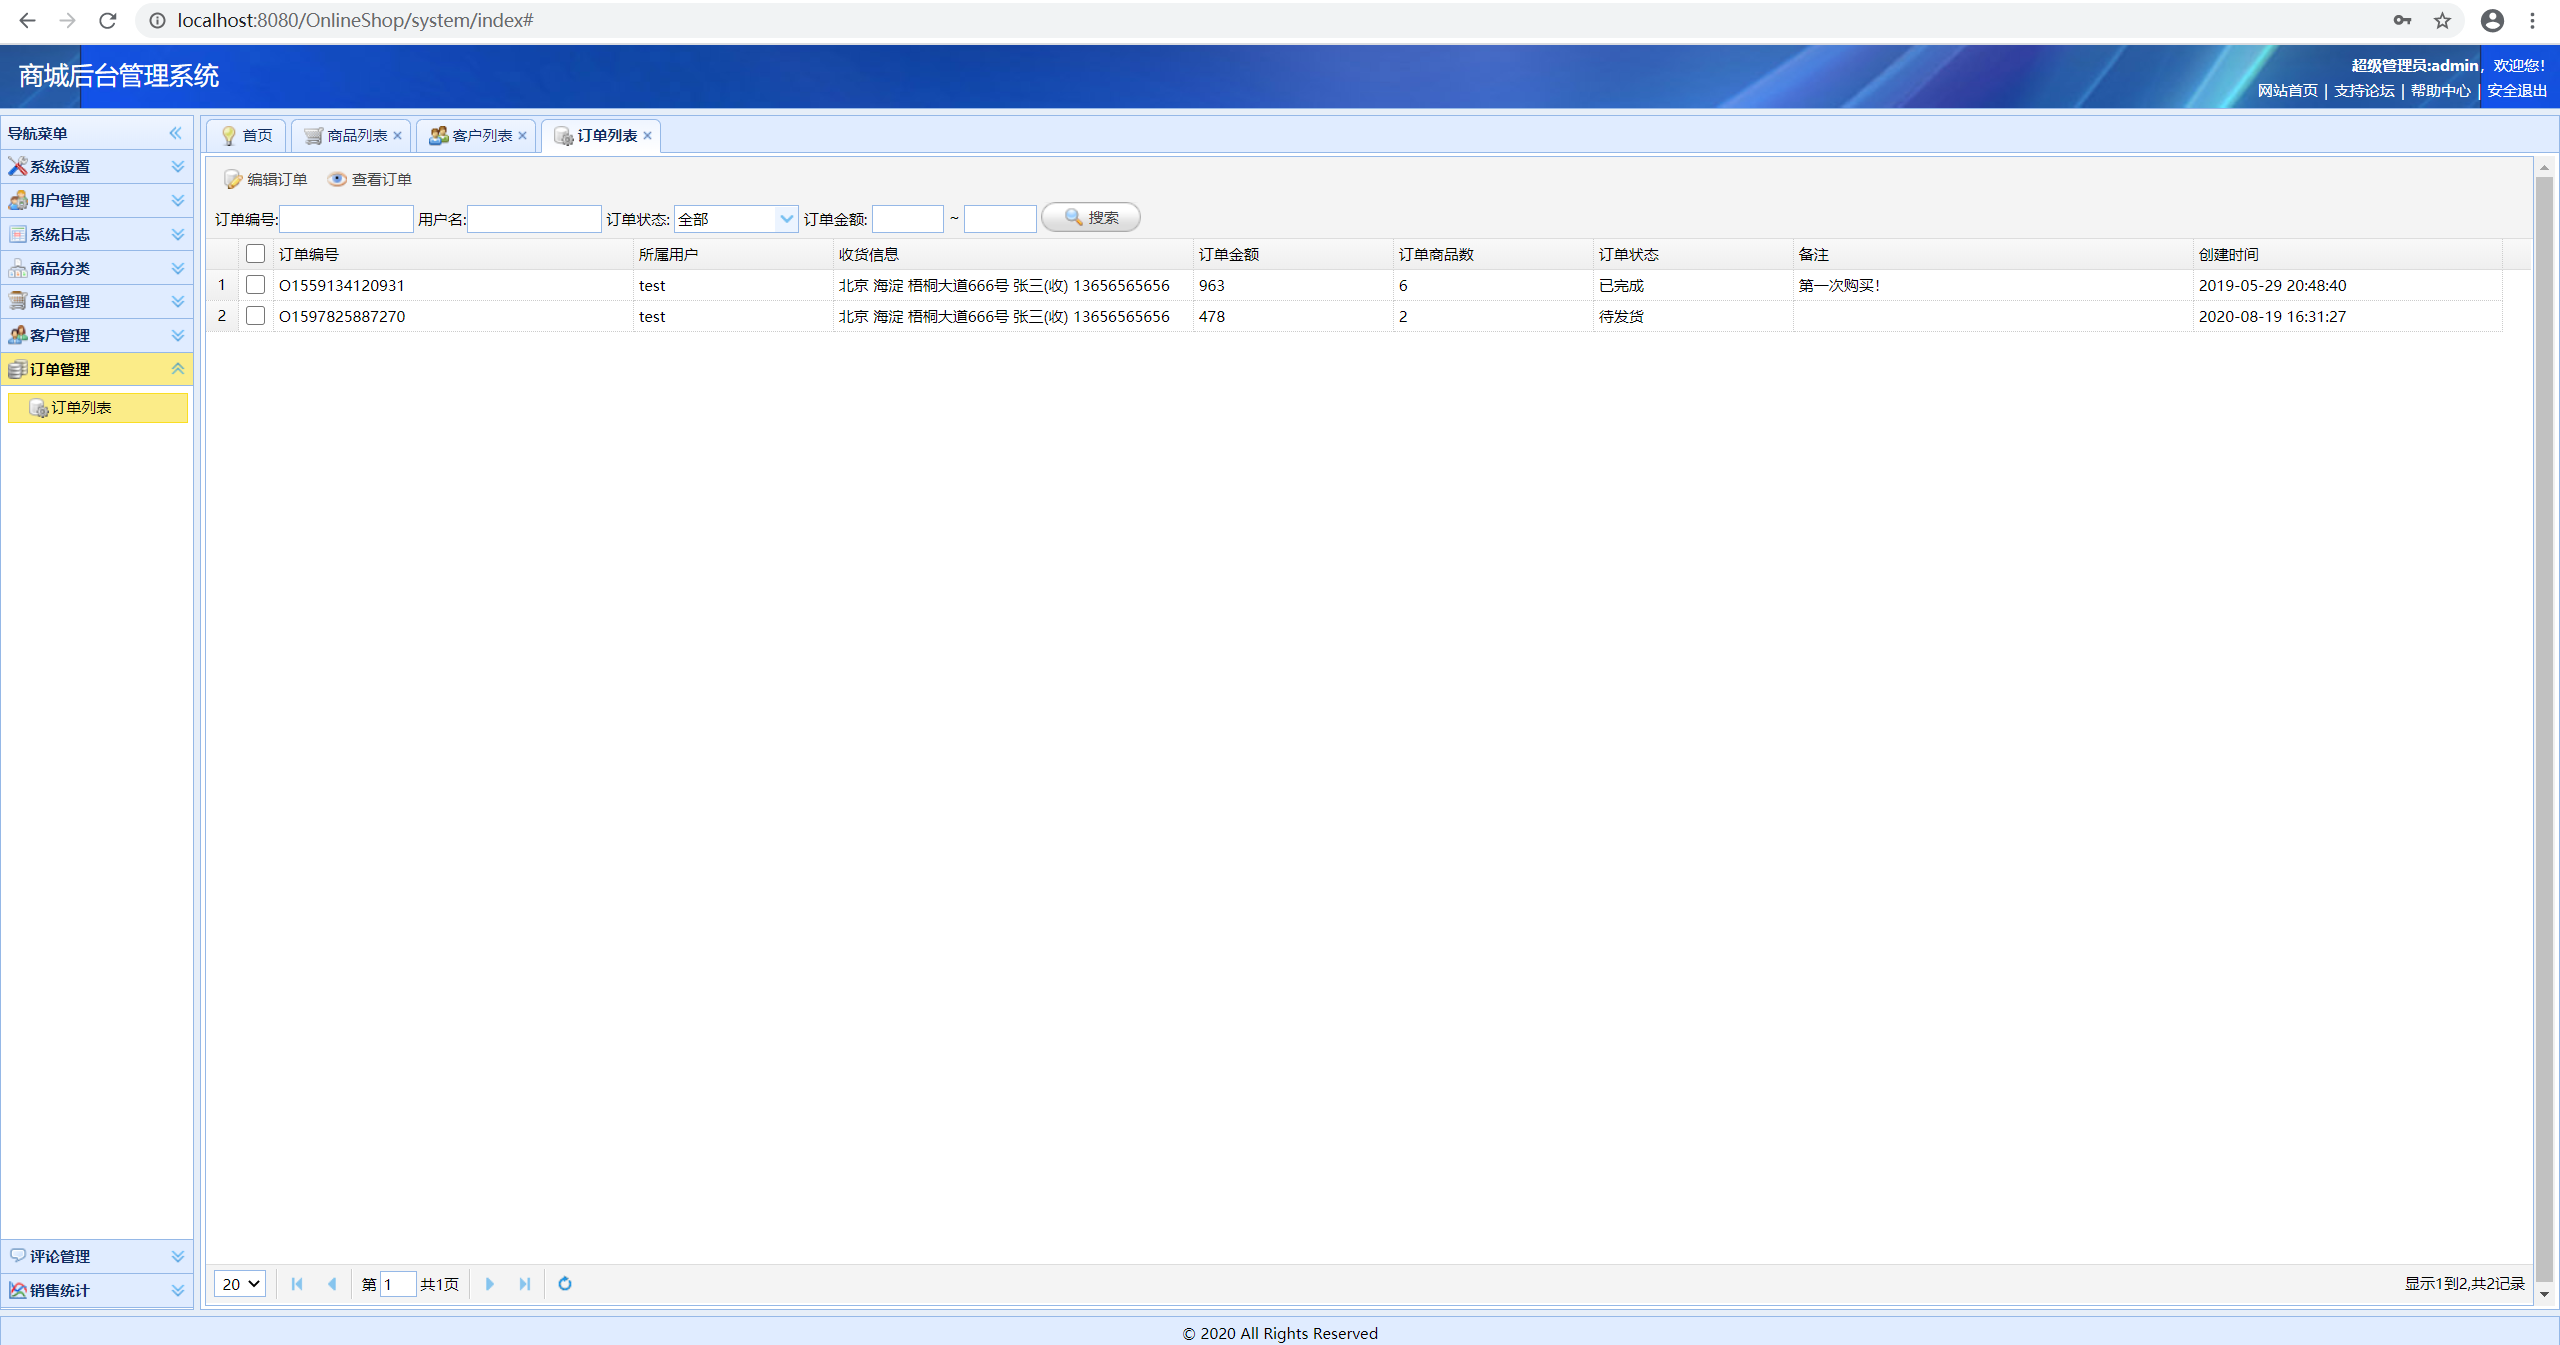Toggle the select-all checkbox in table header
Image resolution: width=2560 pixels, height=1345 pixels.
coord(256,254)
